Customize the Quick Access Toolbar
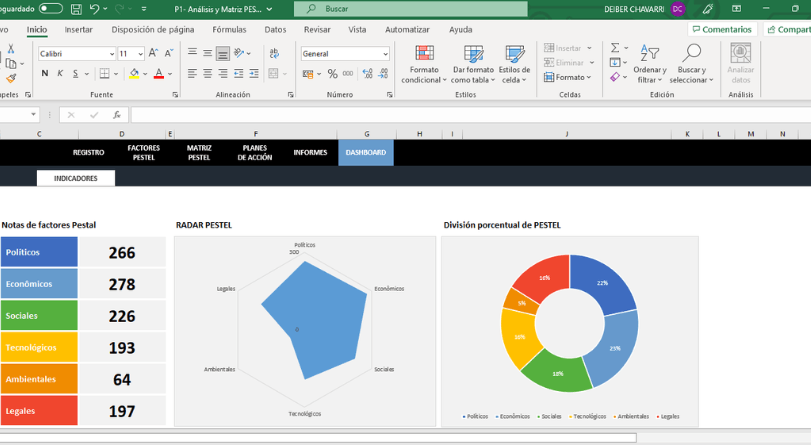811x445 pixels. pos(144,9)
